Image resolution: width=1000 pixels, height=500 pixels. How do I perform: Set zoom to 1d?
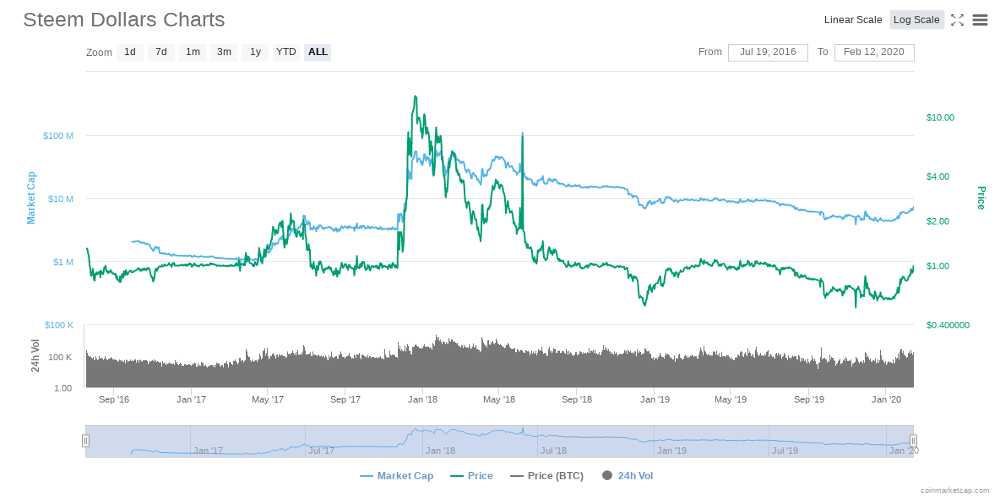point(129,52)
